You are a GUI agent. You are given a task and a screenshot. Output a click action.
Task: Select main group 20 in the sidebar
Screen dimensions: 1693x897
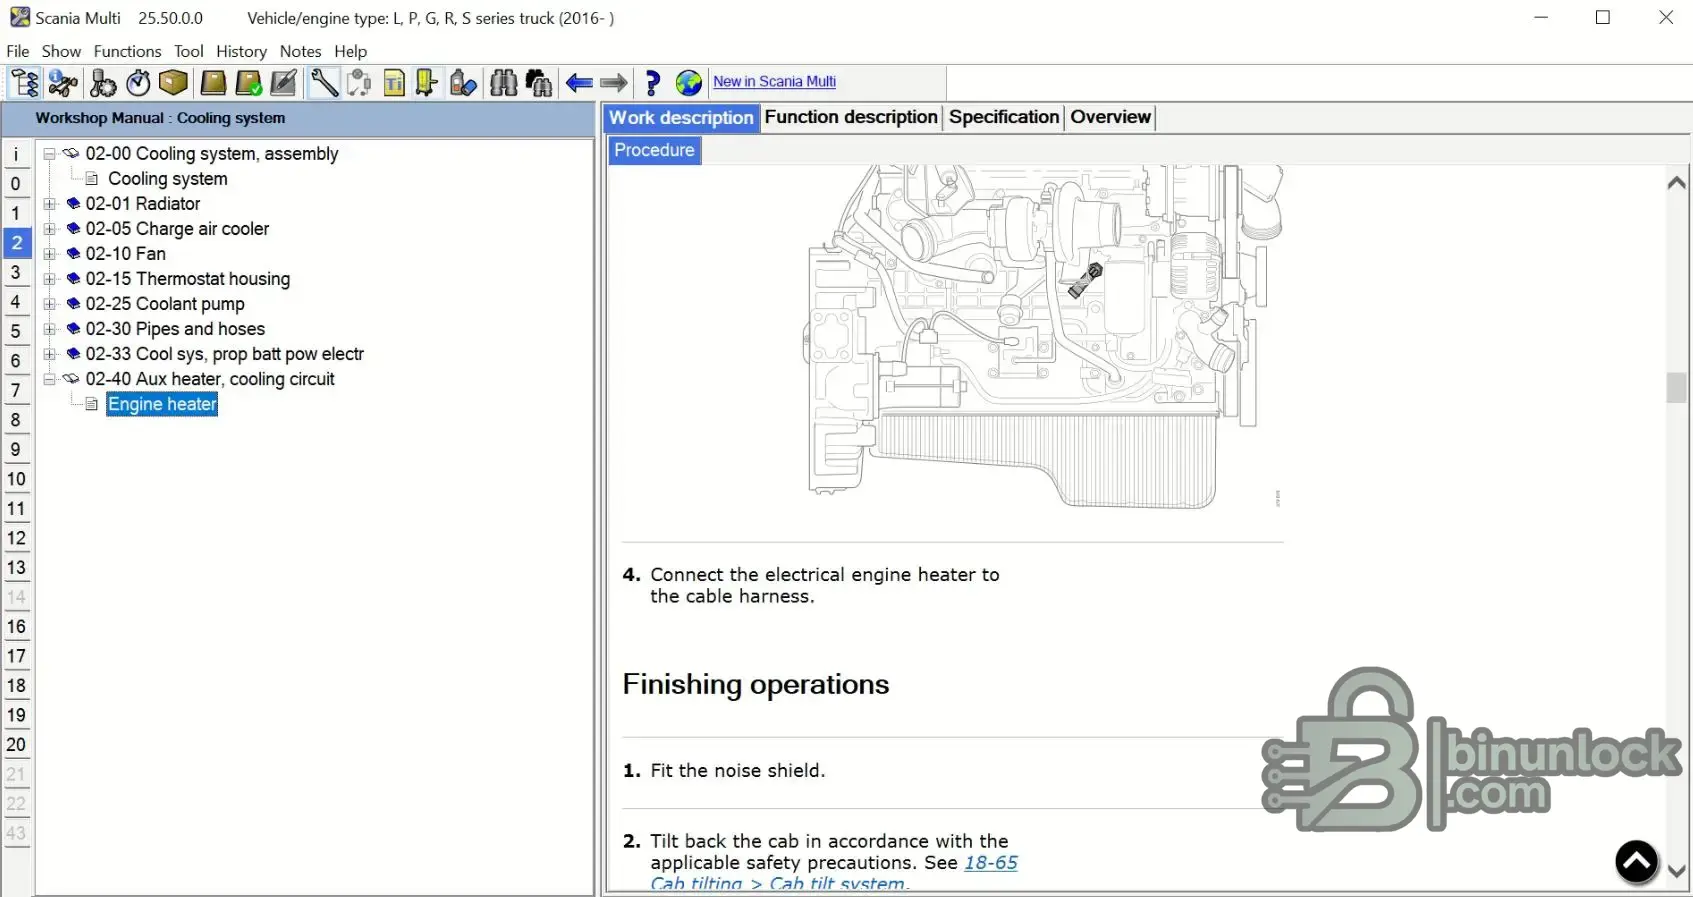(x=16, y=745)
